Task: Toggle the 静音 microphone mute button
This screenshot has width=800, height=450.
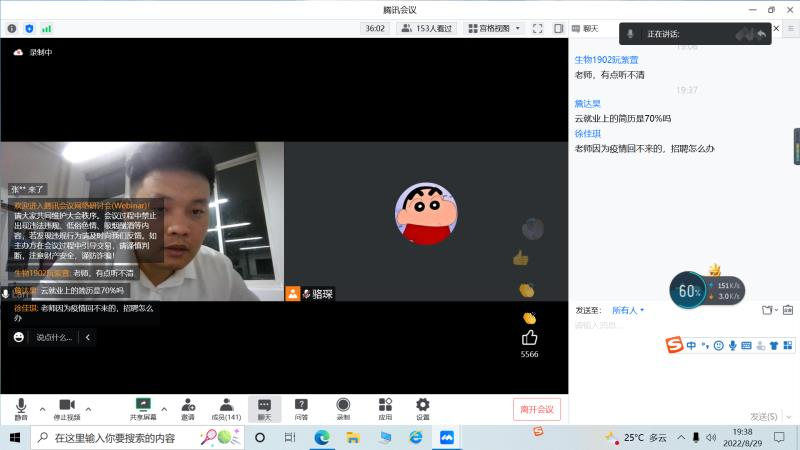Action: pyautogui.click(x=21, y=407)
